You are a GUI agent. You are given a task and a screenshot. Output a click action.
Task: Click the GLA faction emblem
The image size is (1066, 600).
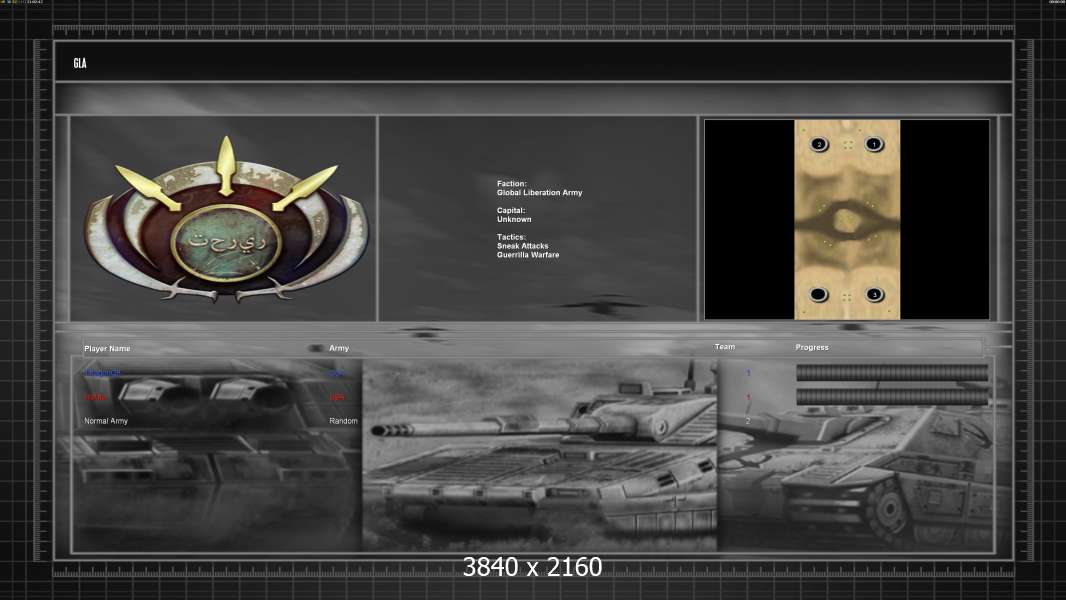226,219
